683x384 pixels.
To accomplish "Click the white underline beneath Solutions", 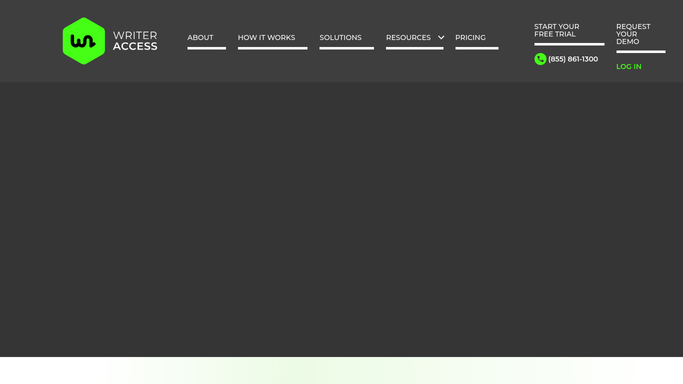I will (347, 48).
